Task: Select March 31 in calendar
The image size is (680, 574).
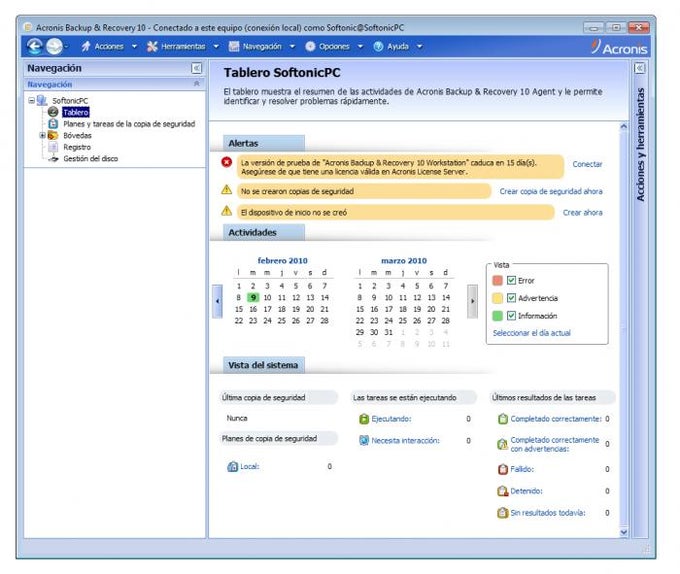Action: click(x=389, y=332)
